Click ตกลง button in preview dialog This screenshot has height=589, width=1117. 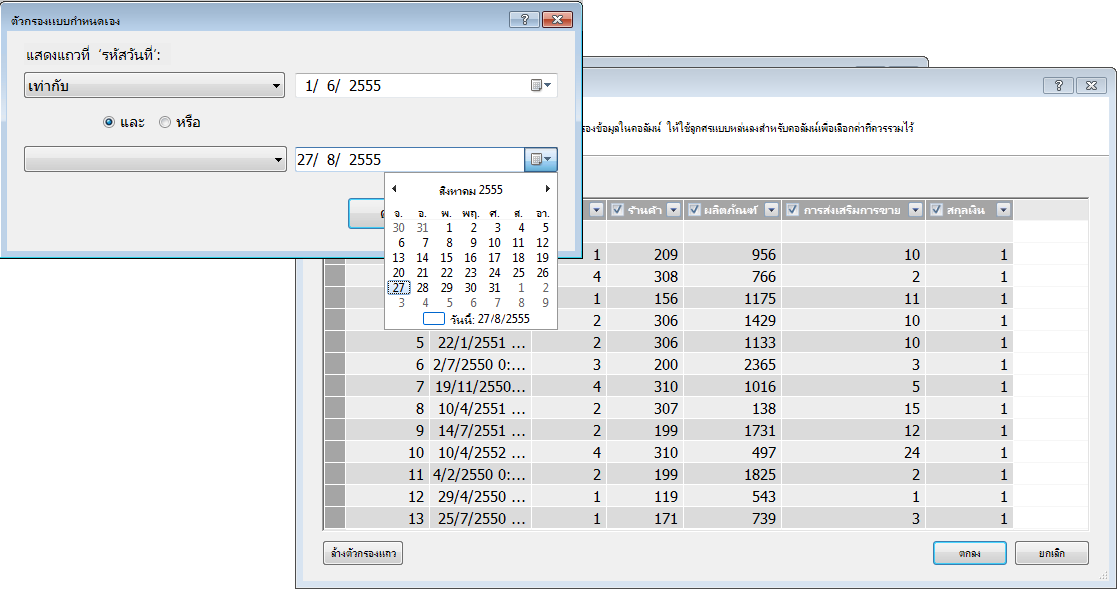970,553
